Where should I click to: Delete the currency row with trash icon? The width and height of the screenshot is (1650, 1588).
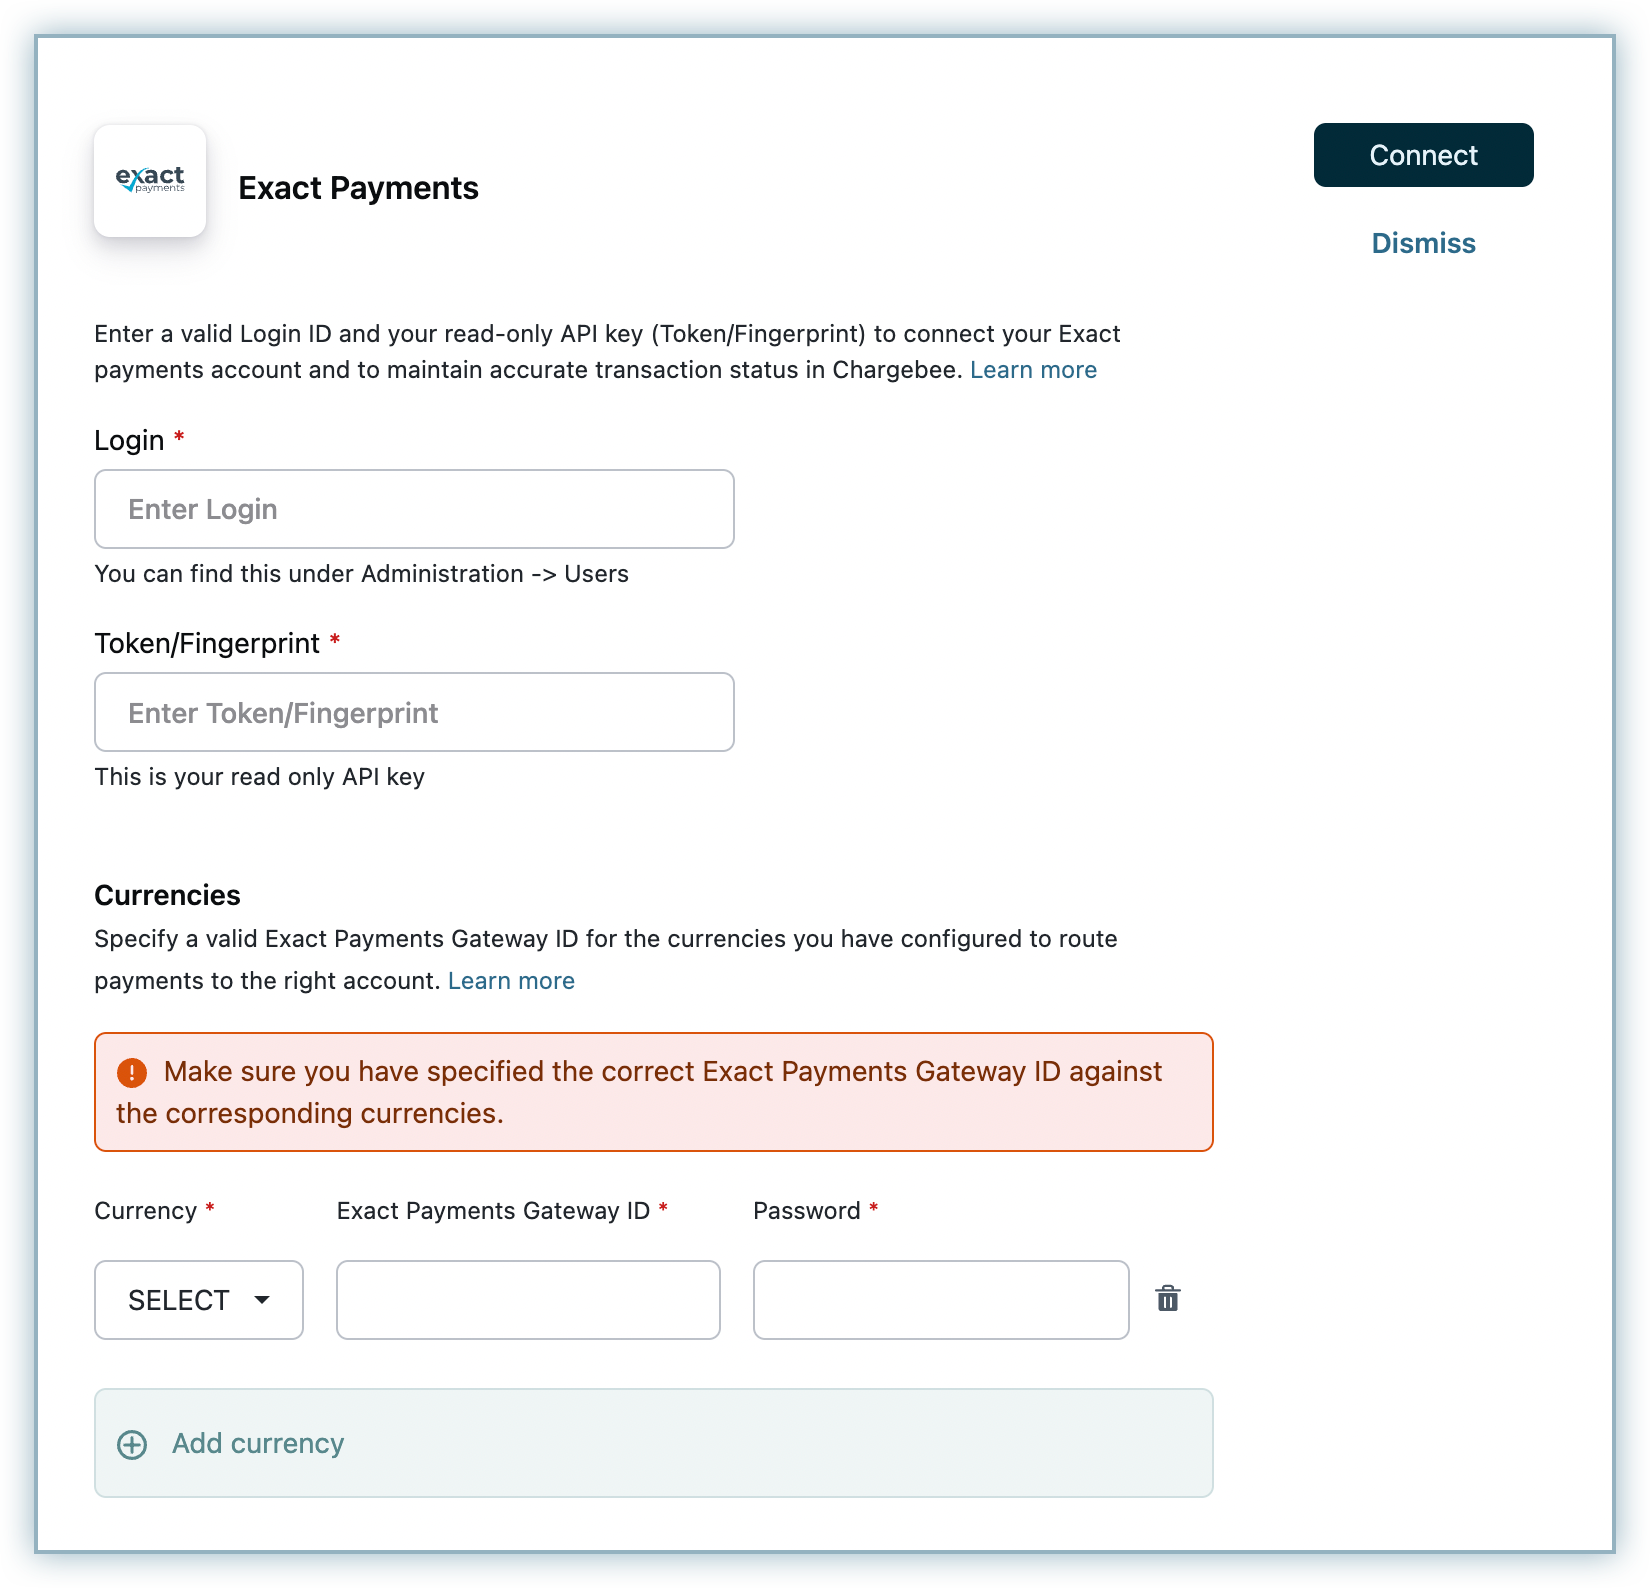coord(1168,1299)
